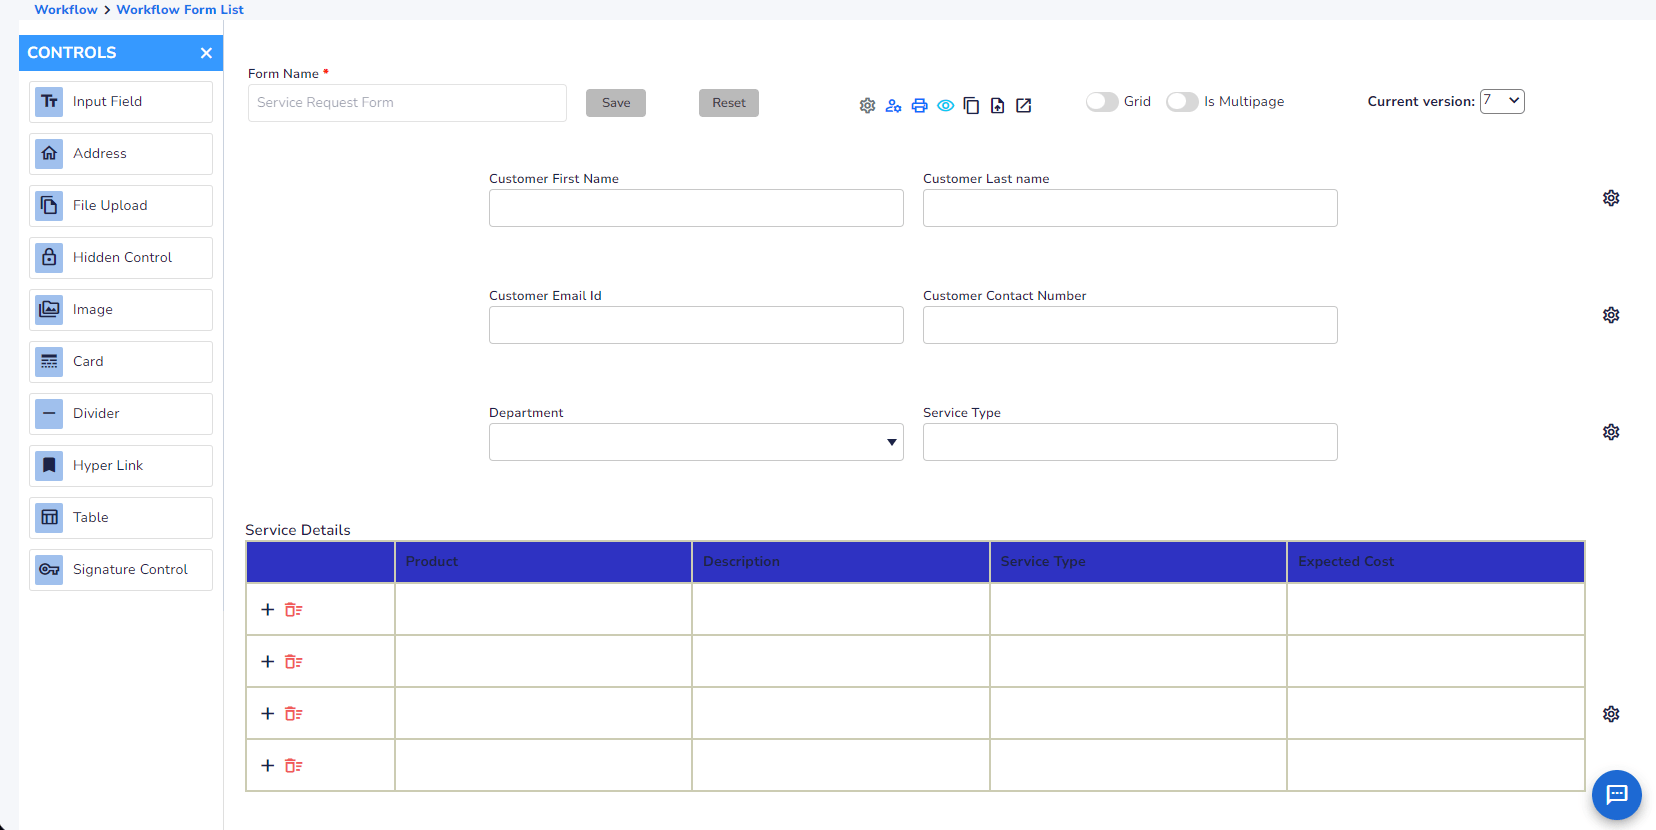Open settings for Service Details table
Image resolution: width=1656 pixels, height=830 pixels.
tap(1611, 714)
